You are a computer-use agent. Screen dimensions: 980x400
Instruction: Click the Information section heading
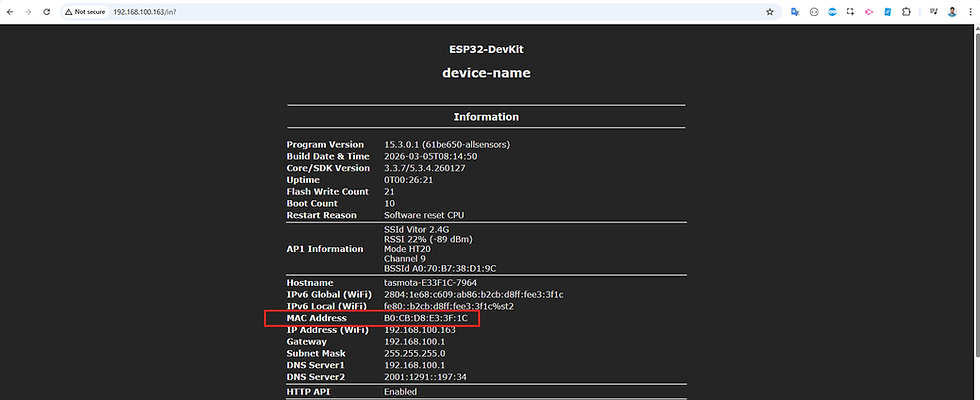(x=486, y=117)
